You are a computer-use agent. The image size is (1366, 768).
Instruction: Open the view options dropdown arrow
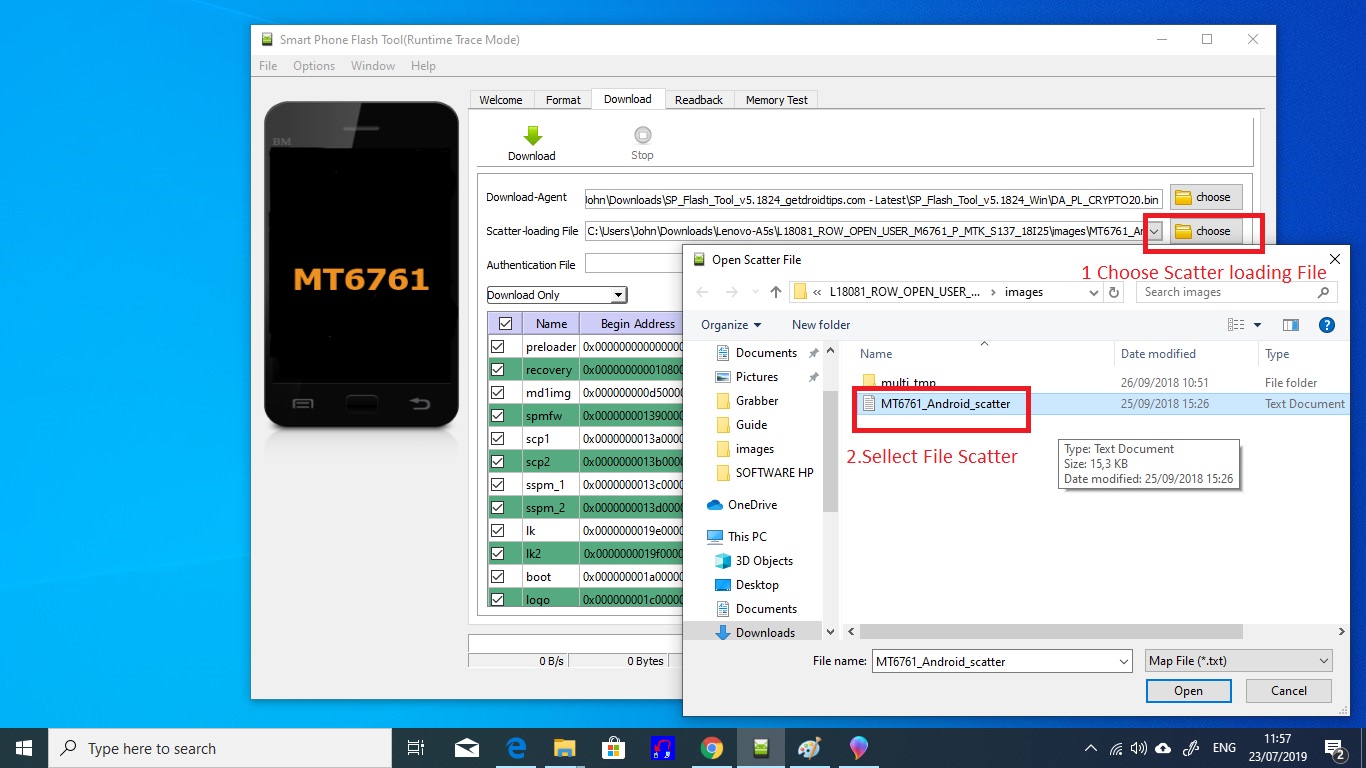[1257, 325]
